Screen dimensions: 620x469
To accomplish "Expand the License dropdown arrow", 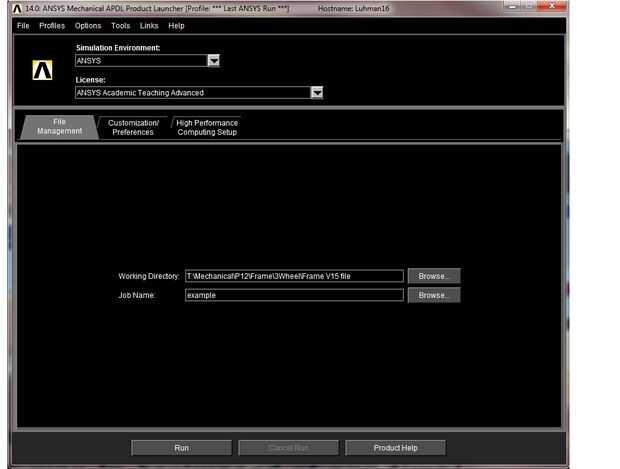I will pyautogui.click(x=317, y=93).
